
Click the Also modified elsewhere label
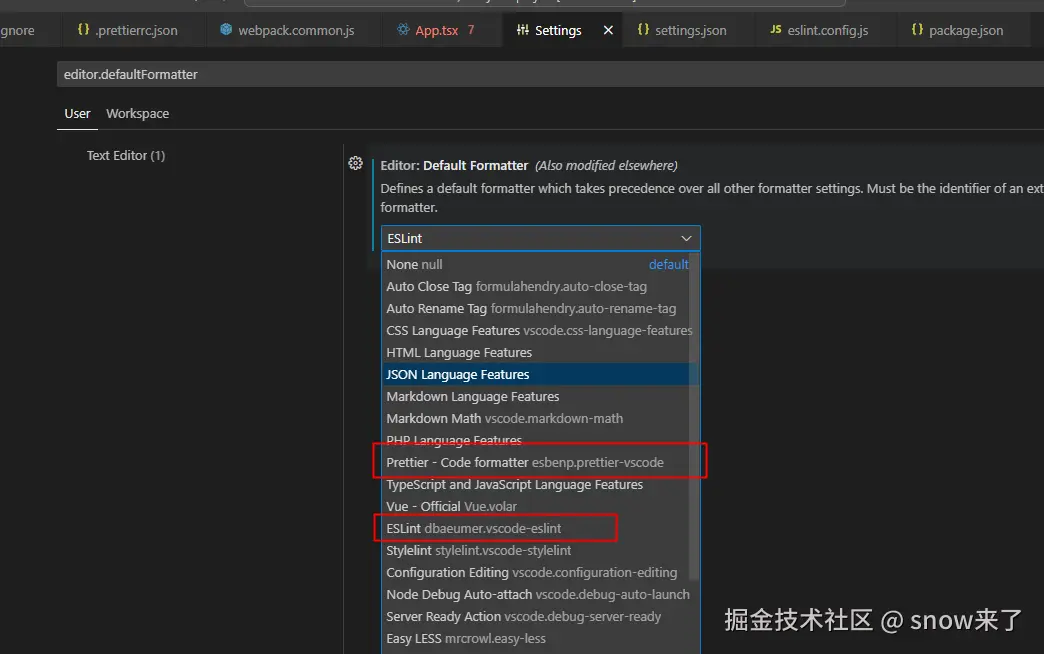(x=606, y=165)
